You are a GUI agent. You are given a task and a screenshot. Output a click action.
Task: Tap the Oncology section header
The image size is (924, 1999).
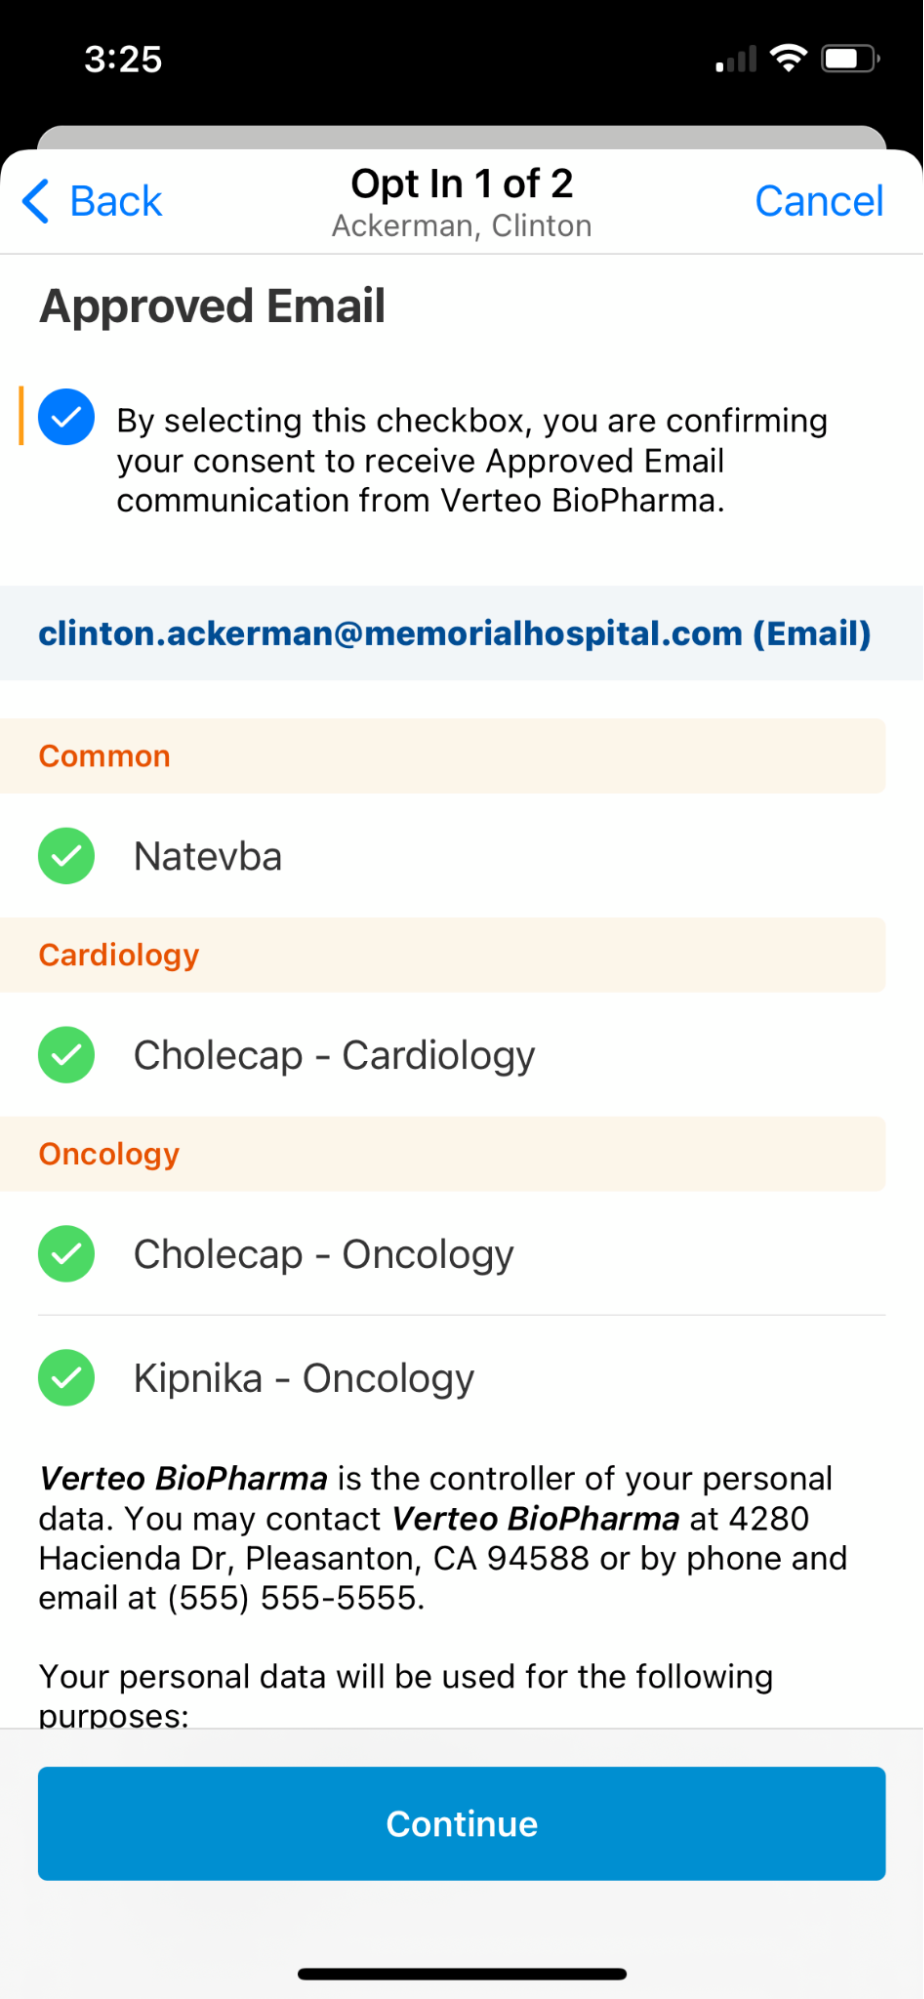(109, 1154)
